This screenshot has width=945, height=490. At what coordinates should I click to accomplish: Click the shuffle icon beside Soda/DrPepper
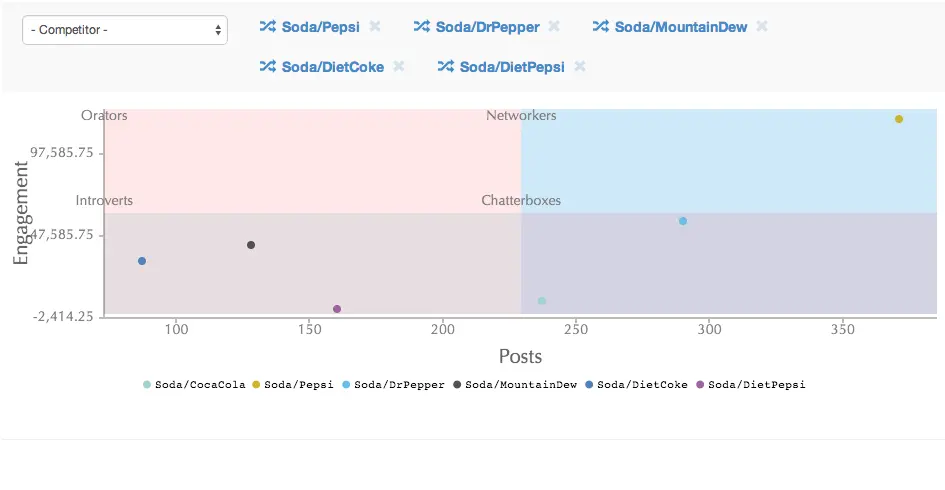coord(421,27)
